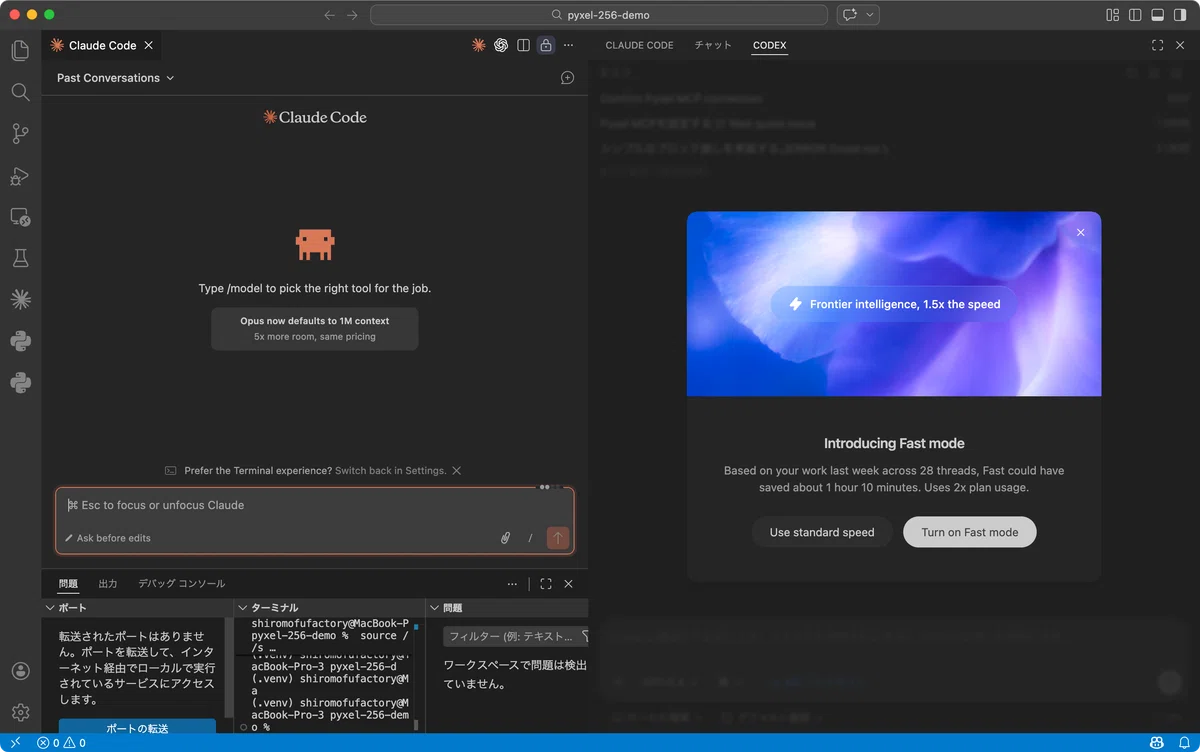
Task: Open the problems filter funnel options
Action: tap(585, 636)
